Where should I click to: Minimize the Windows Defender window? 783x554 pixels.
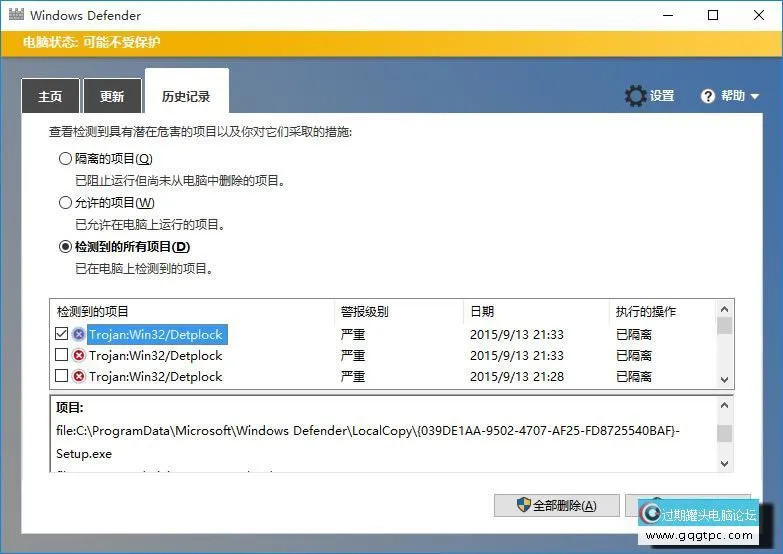[x=668, y=15]
